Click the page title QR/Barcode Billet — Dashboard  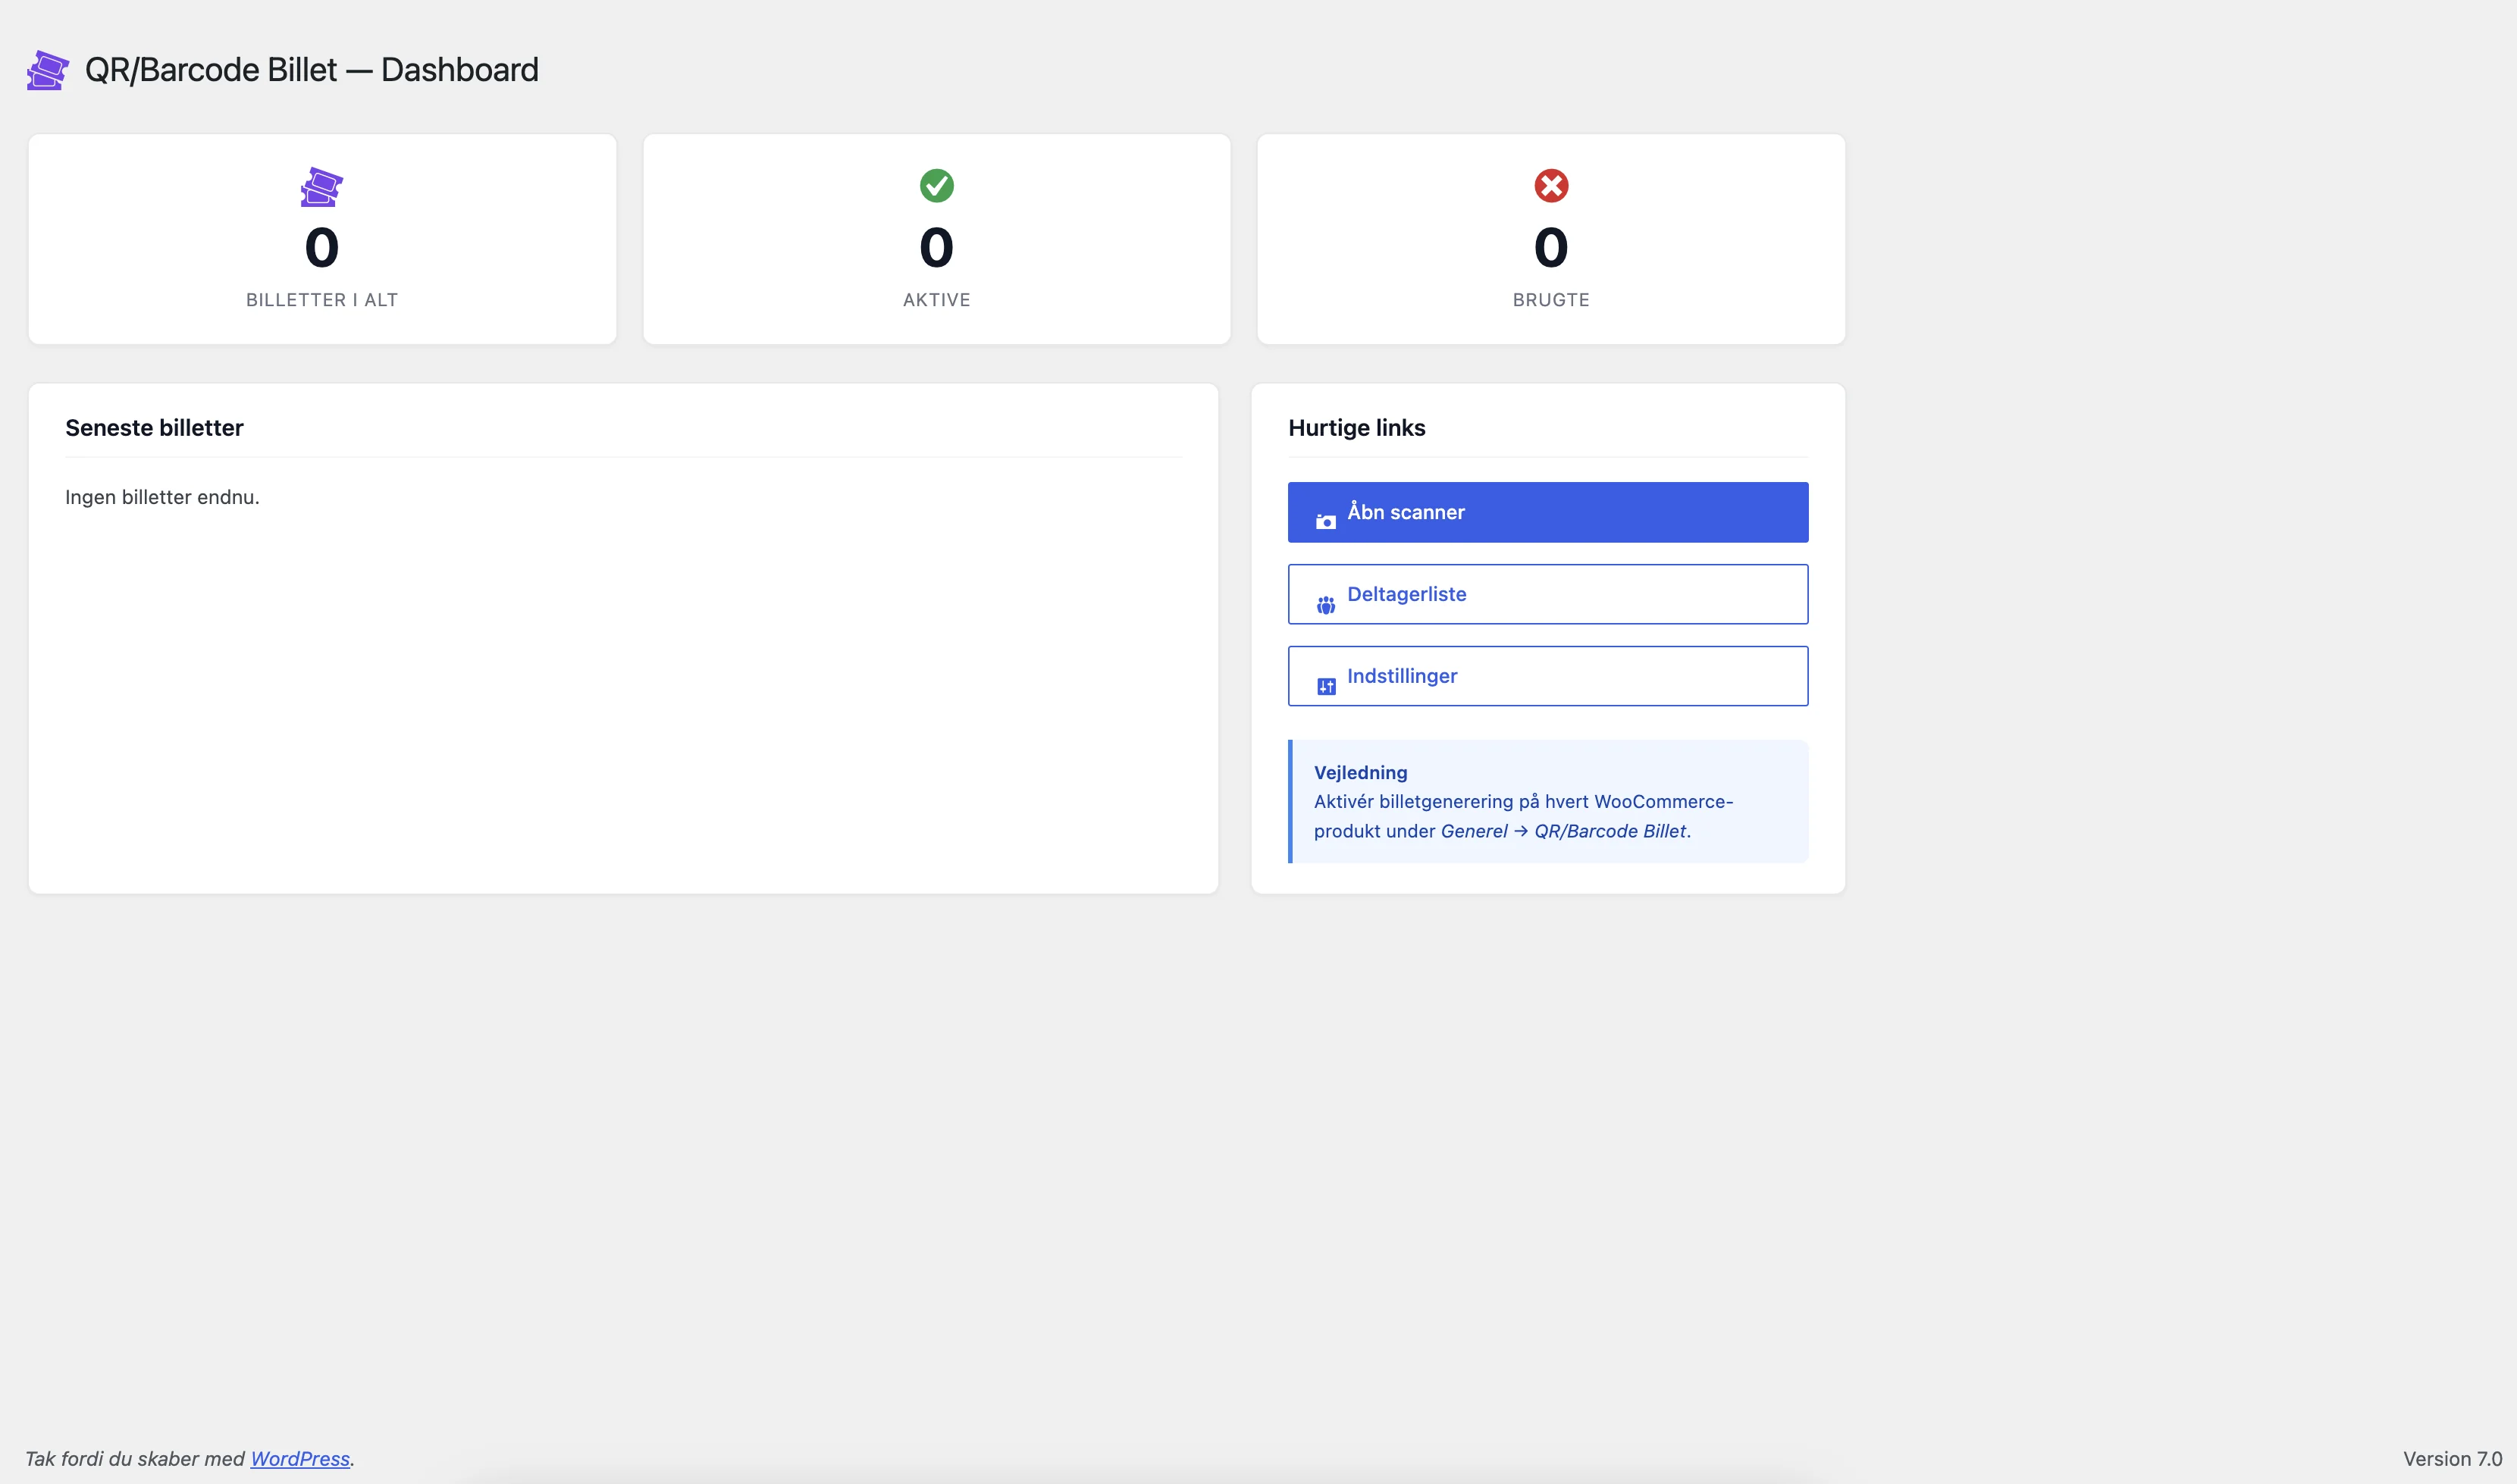pyautogui.click(x=312, y=70)
